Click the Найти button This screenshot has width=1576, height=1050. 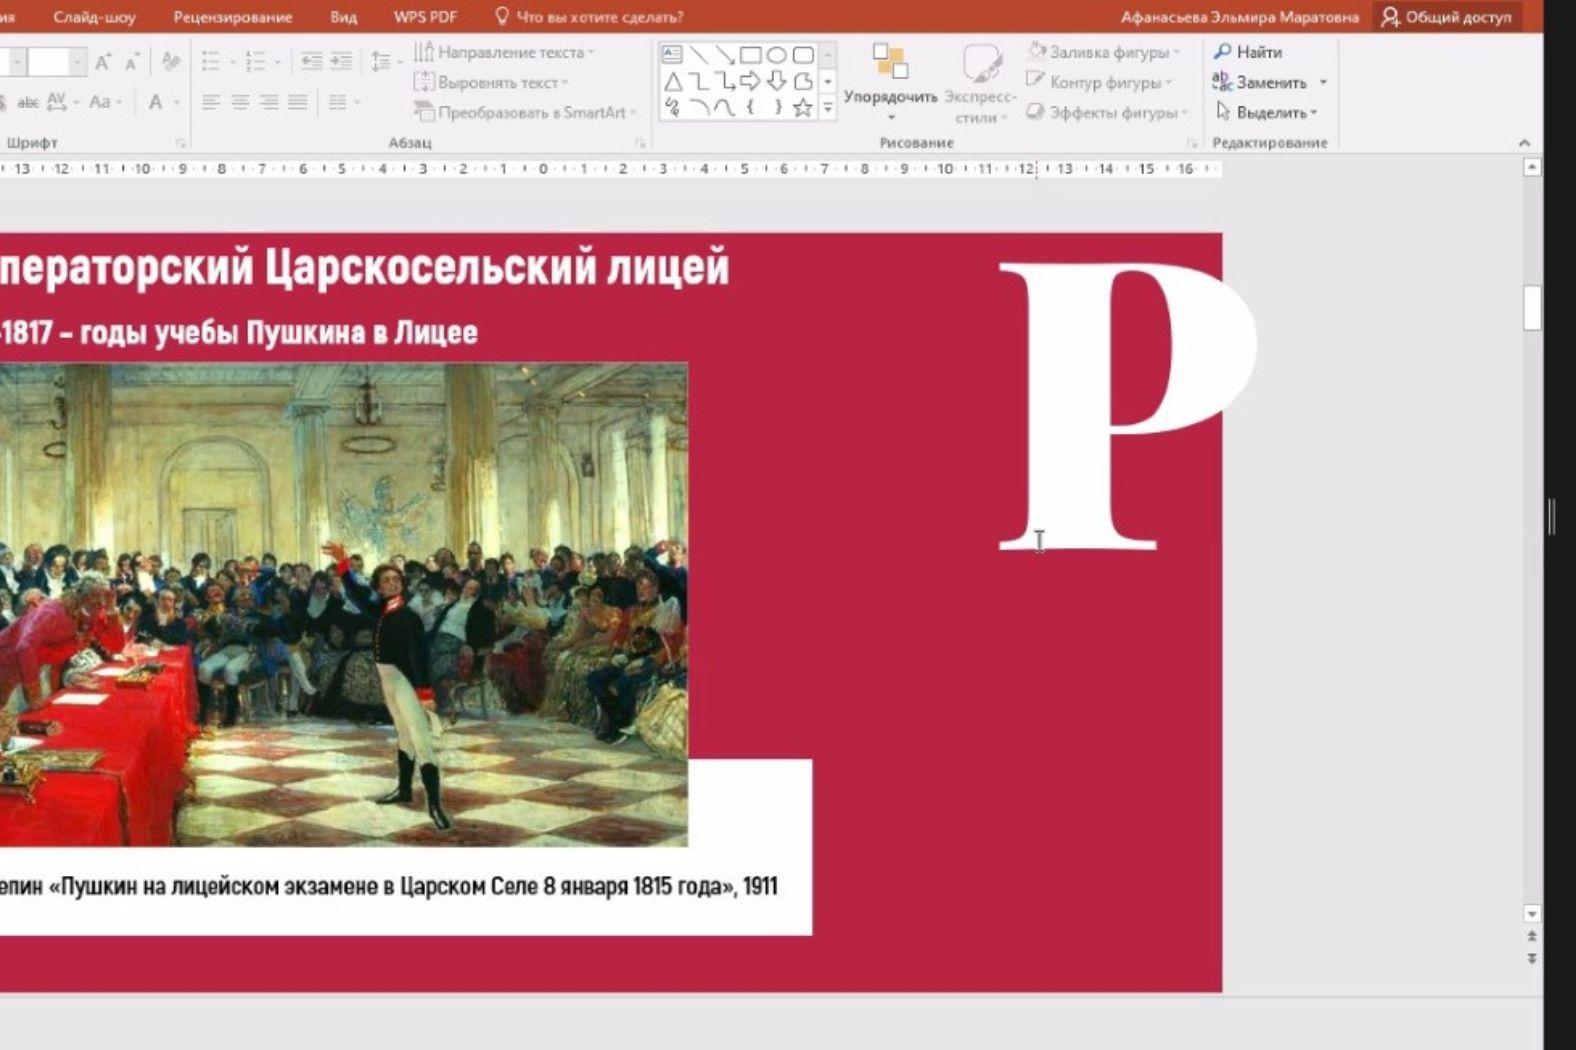coord(1248,52)
